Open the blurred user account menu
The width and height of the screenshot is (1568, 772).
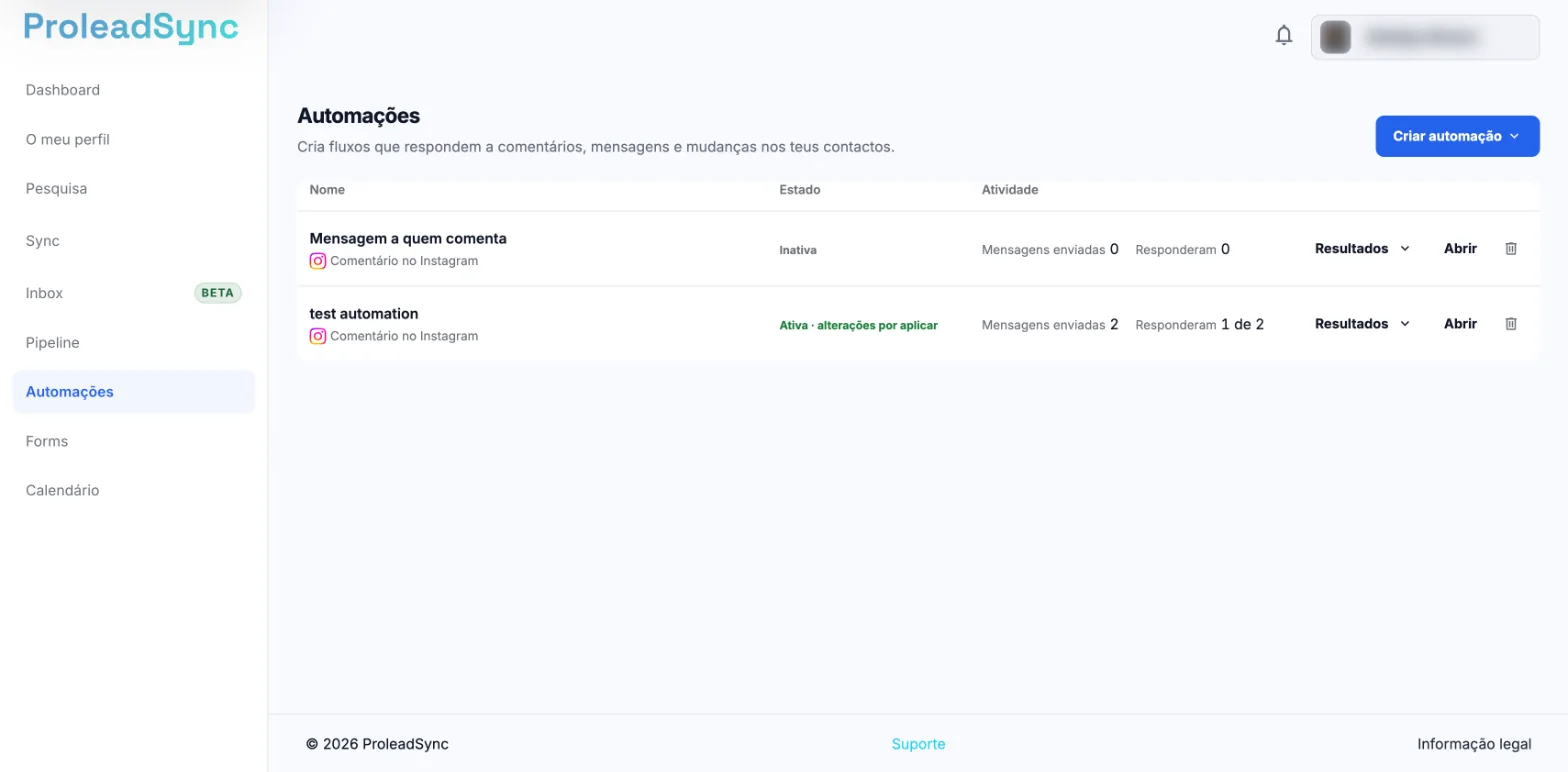pyautogui.click(x=1425, y=37)
